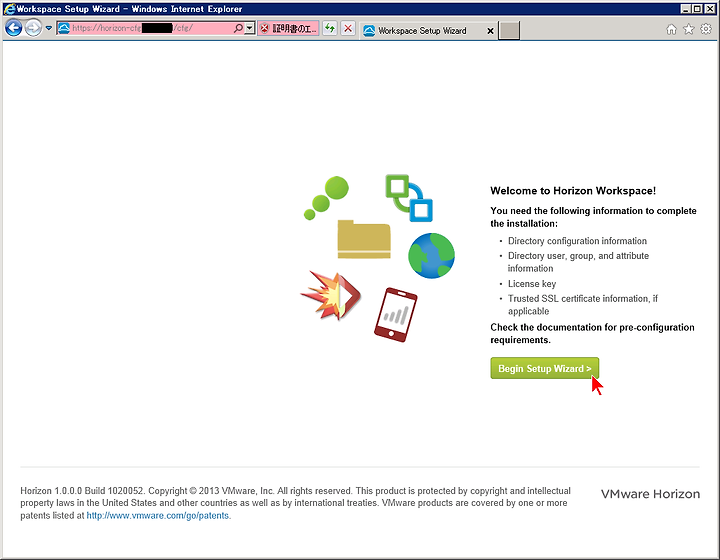Go back with the browser Back arrow
The width and height of the screenshot is (720, 560).
pos(13,28)
